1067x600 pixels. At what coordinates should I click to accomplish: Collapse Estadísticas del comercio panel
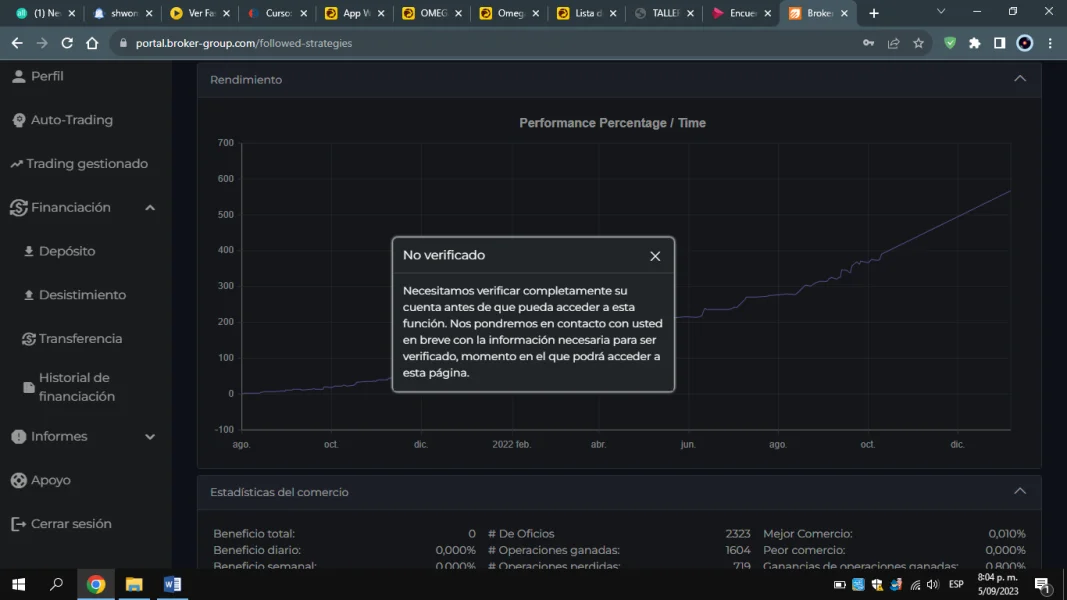(x=1019, y=491)
